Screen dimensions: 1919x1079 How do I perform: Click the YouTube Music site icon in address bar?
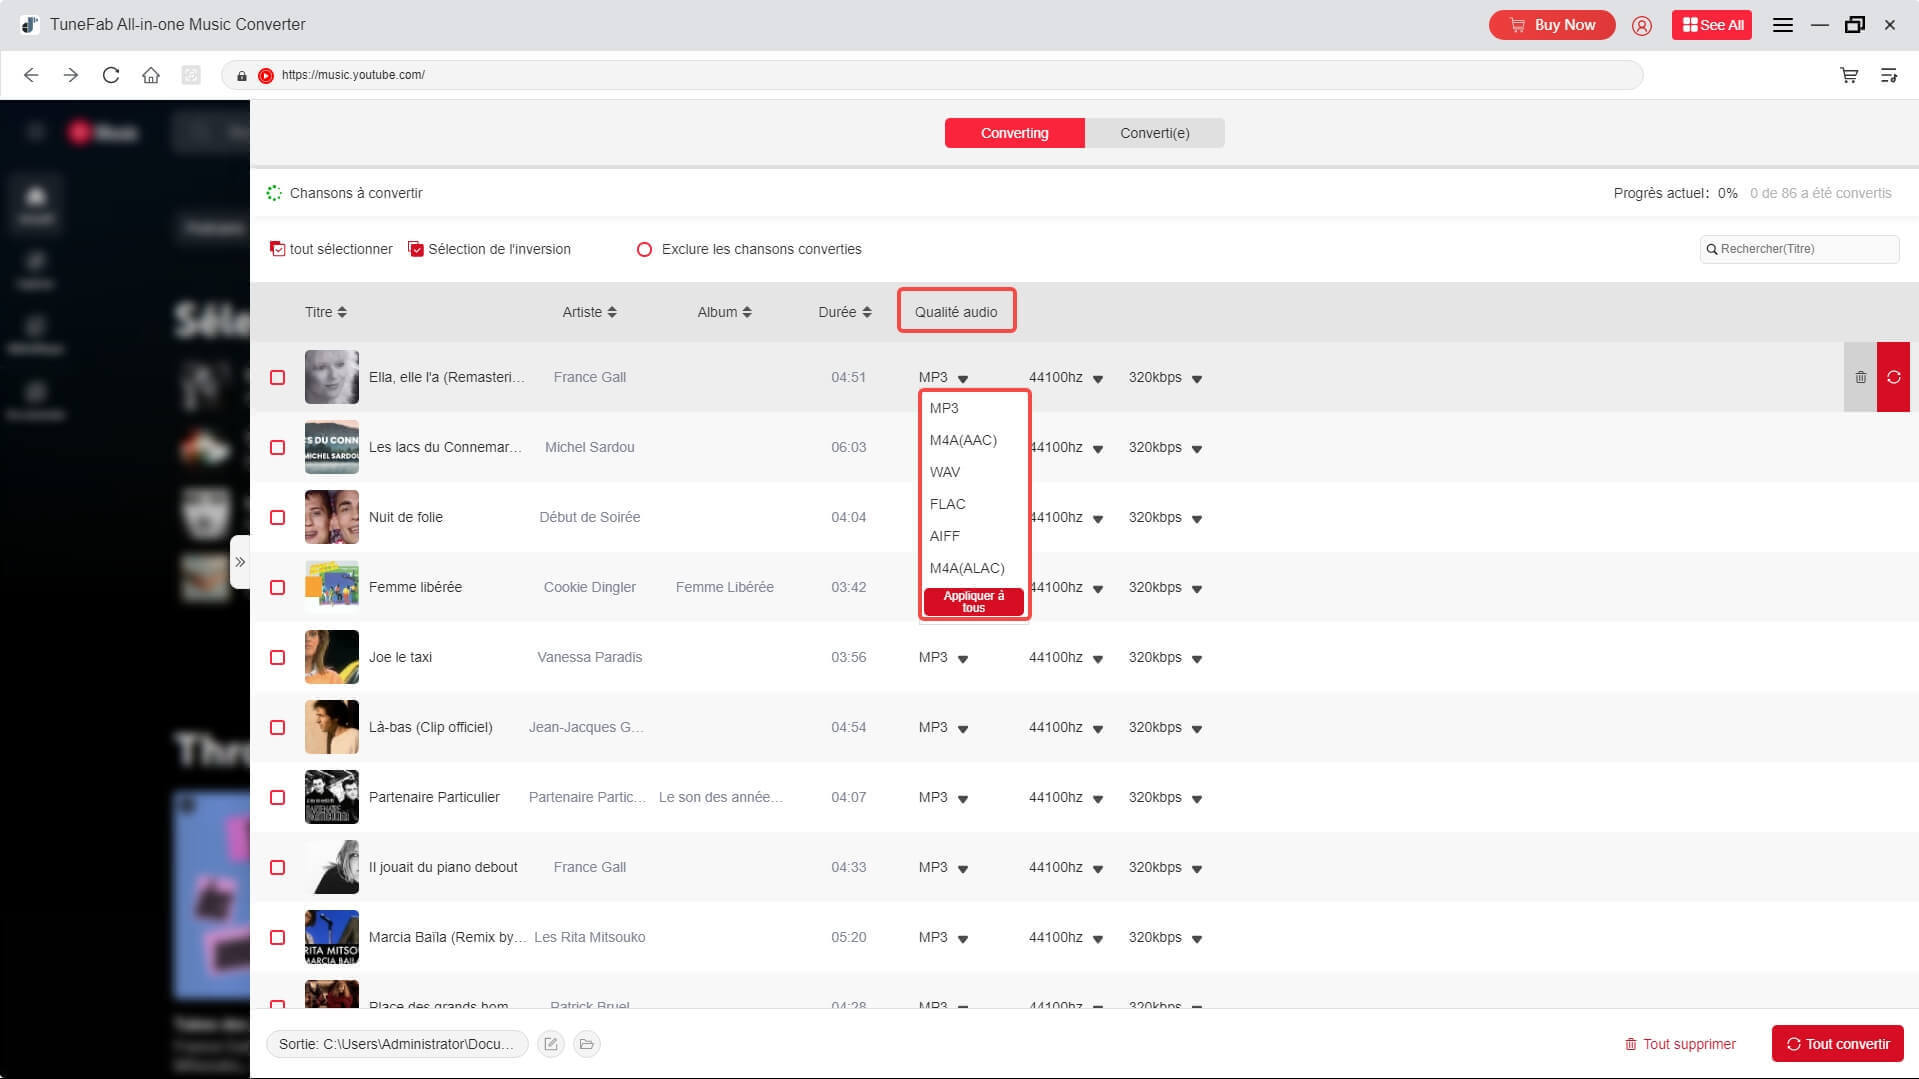[266, 75]
